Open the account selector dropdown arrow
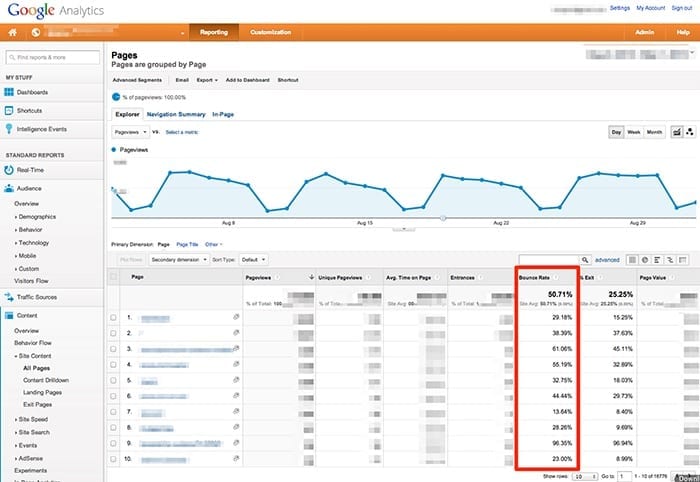700x482 pixels. (182, 33)
